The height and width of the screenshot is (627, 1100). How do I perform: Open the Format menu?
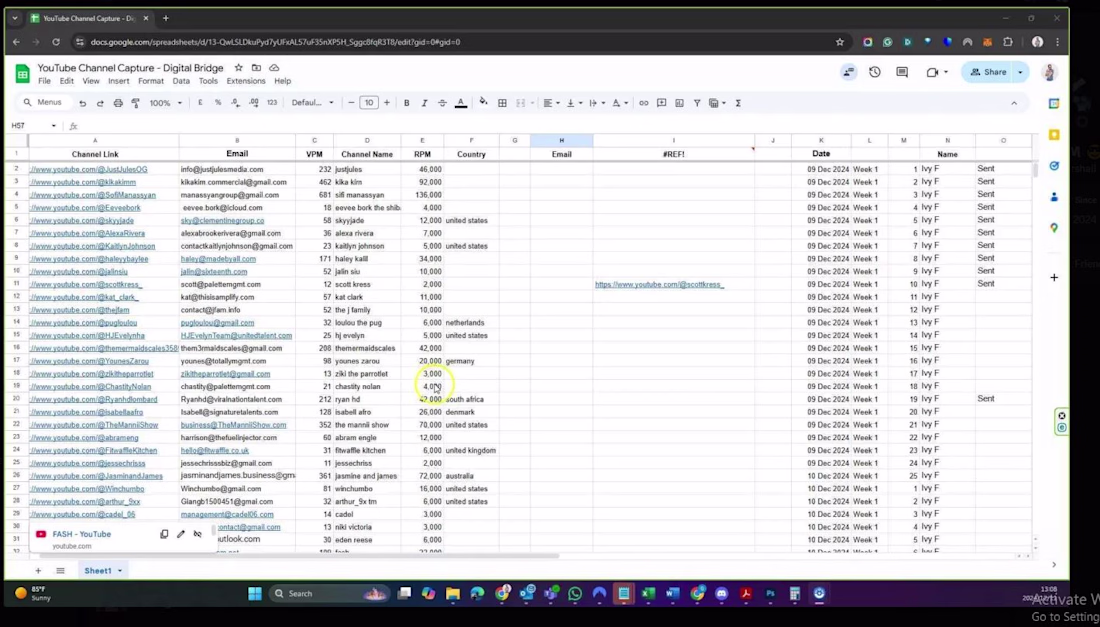pos(151,81)
